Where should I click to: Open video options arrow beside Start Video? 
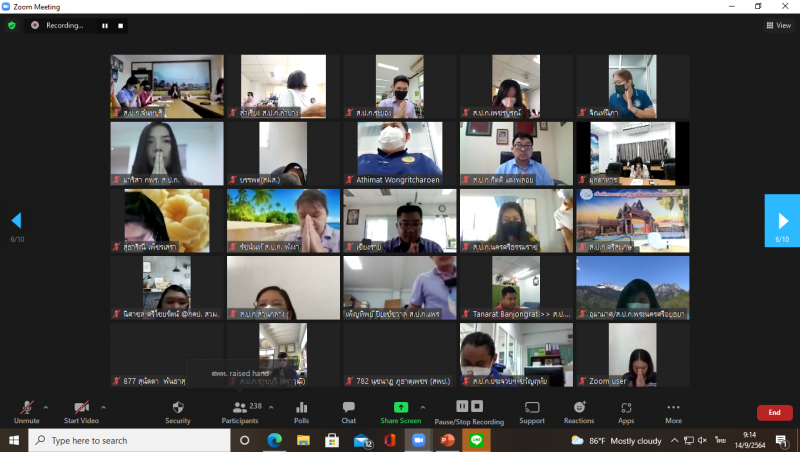(x=104, y=407)
